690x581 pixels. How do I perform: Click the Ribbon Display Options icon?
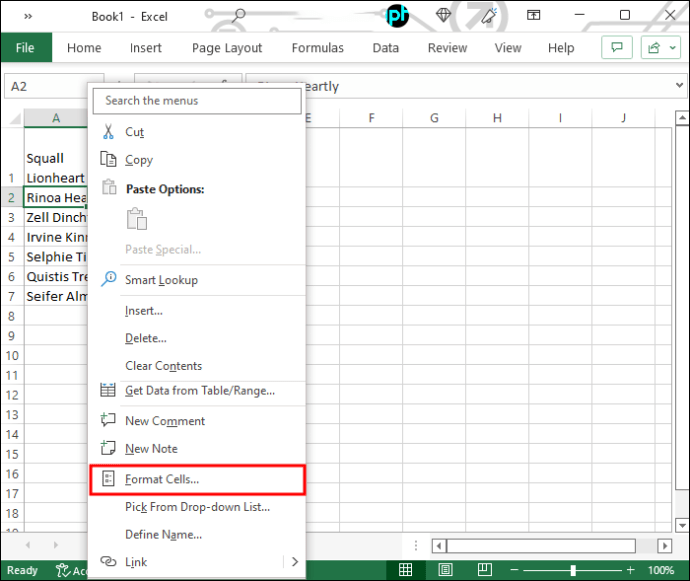click(x=533, y=15)
